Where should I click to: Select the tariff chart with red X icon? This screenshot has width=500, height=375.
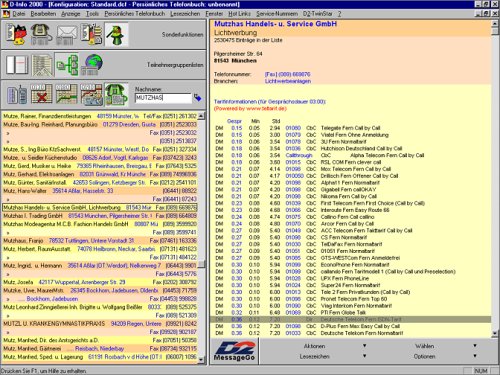(42, 94)
